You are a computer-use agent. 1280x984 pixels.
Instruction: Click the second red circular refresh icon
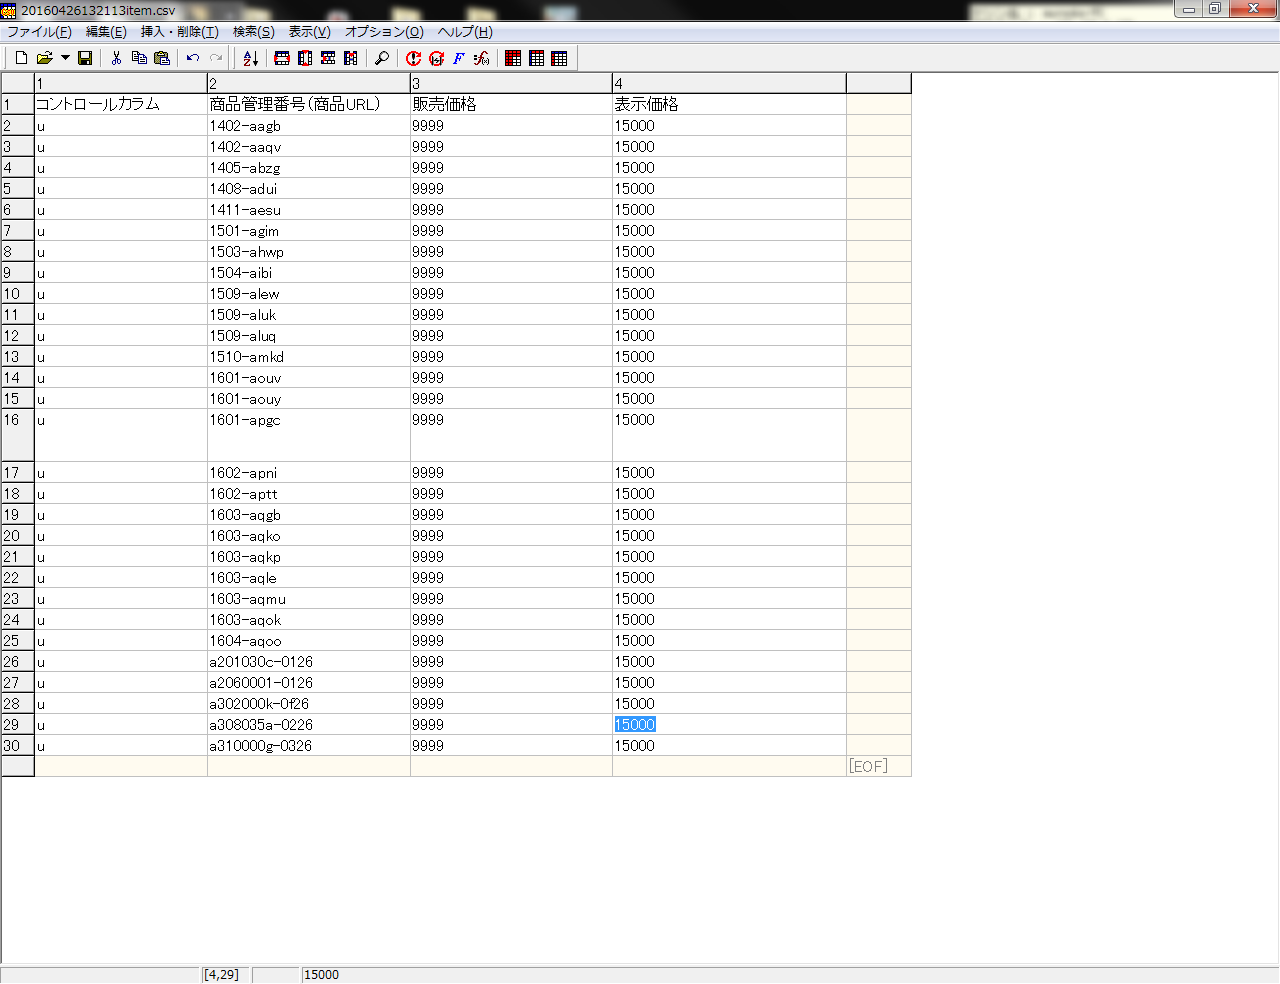(x=436, y=58)
